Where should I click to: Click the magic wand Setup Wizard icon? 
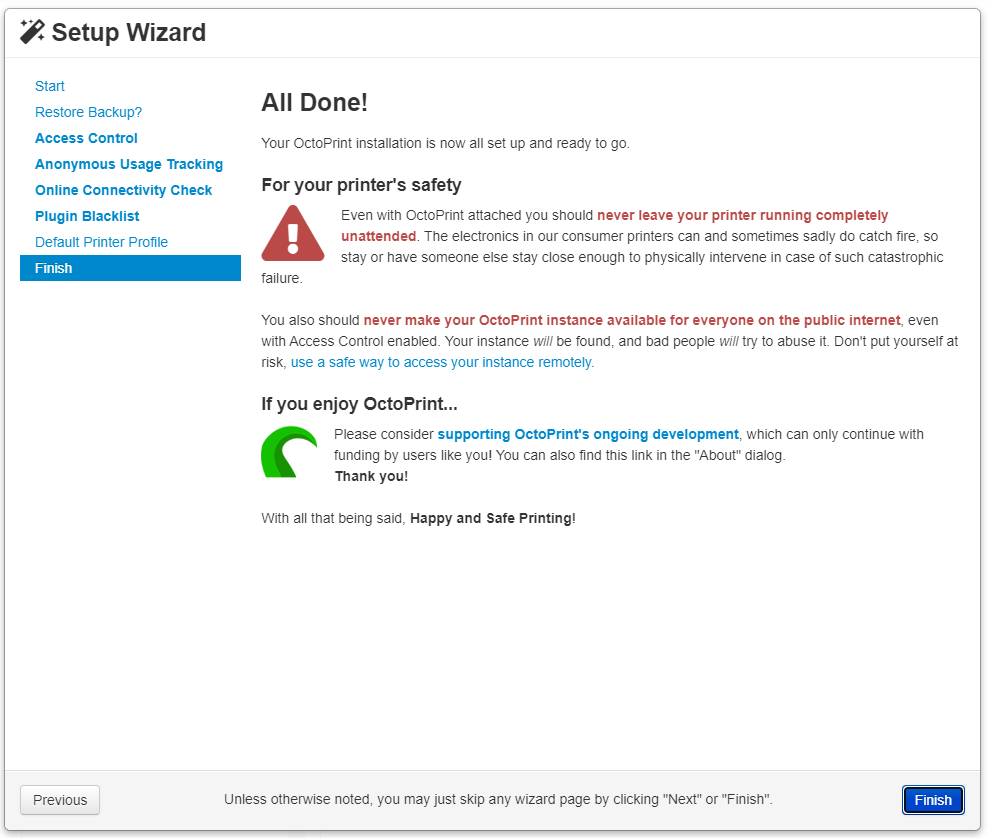click(32, 32)
